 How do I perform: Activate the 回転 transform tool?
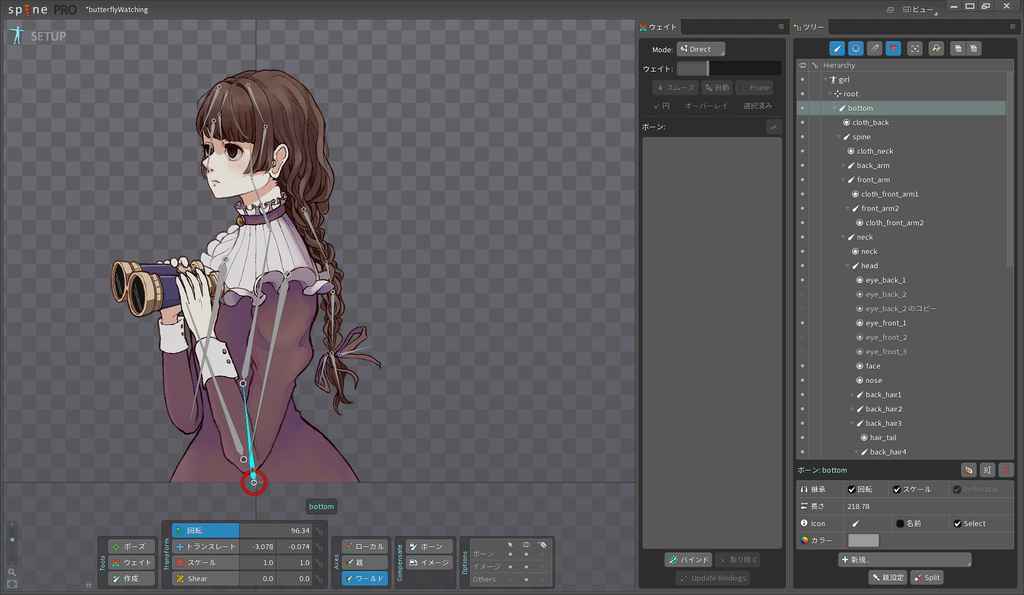pos(205,531)
